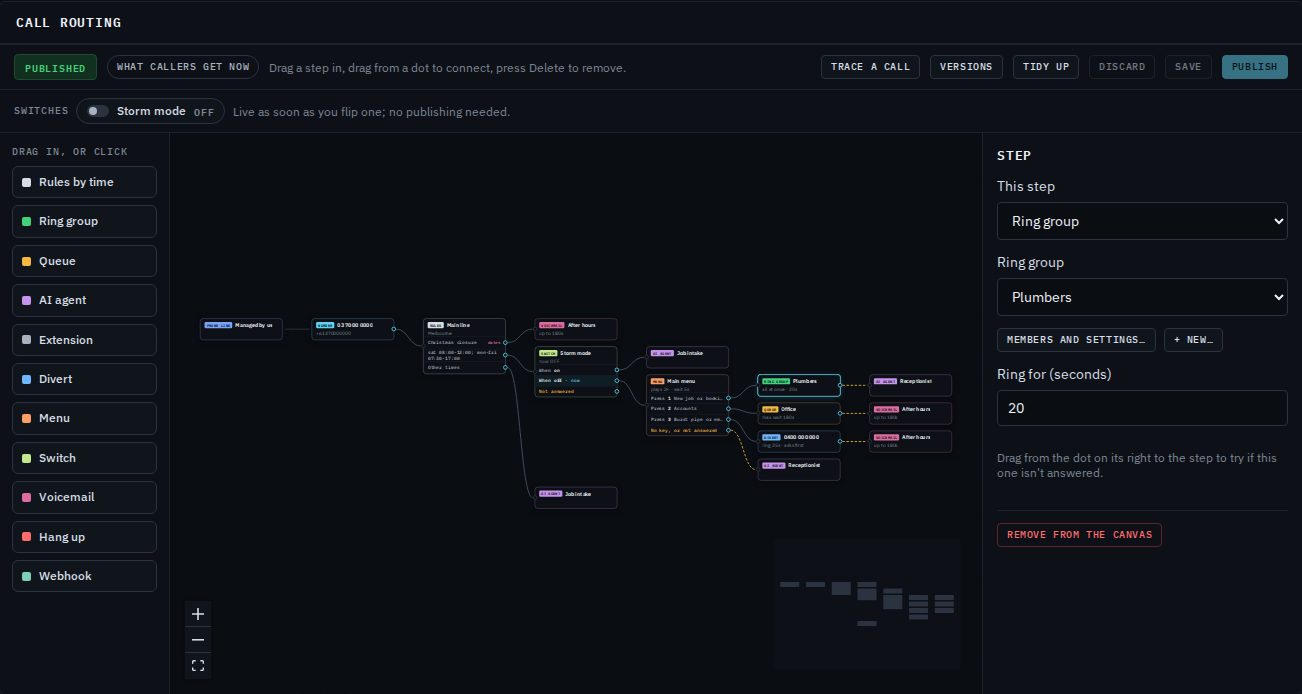Select the Receptionist node beside Plumbers

tap(911, 385)
